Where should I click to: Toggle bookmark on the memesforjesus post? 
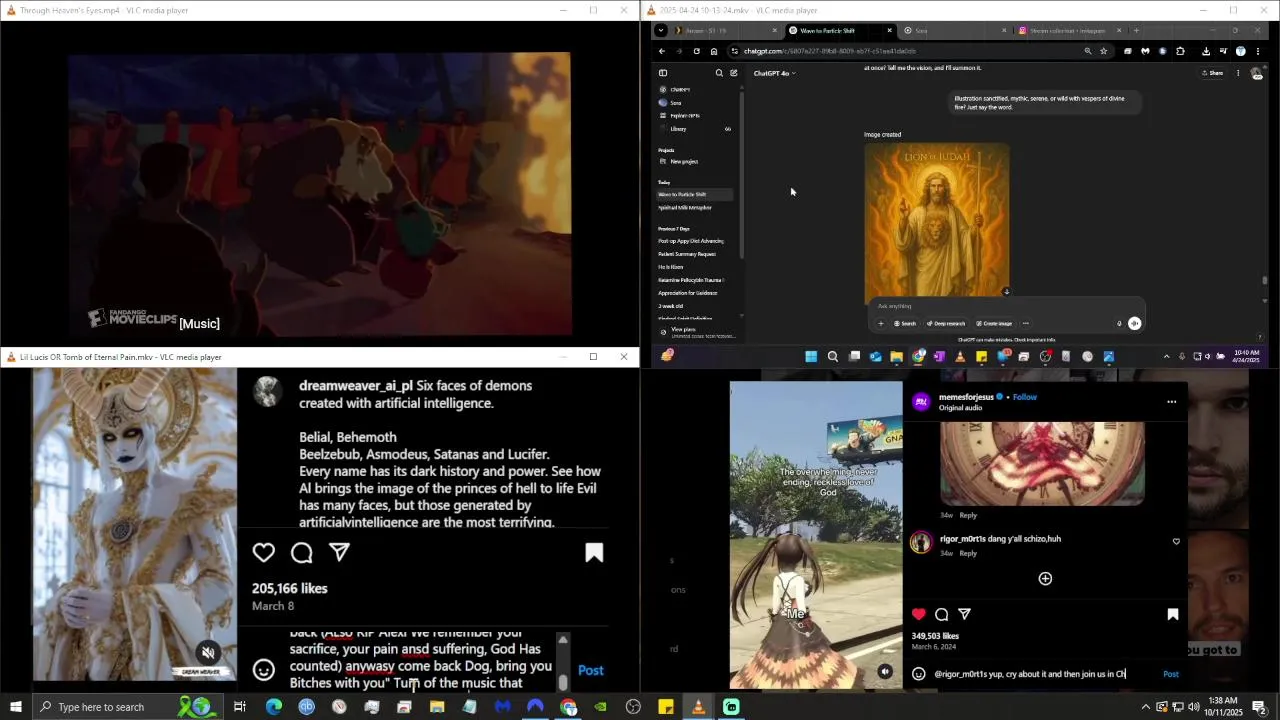1173,614
